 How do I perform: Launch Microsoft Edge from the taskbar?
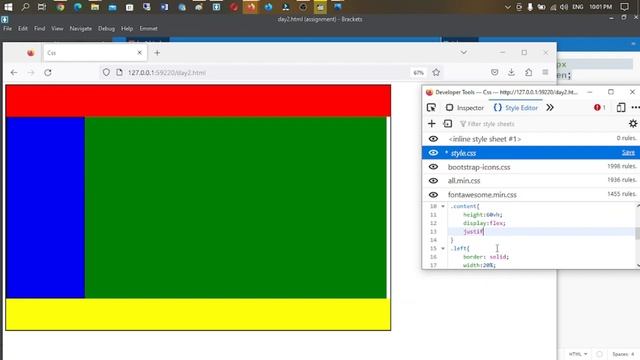78,7
